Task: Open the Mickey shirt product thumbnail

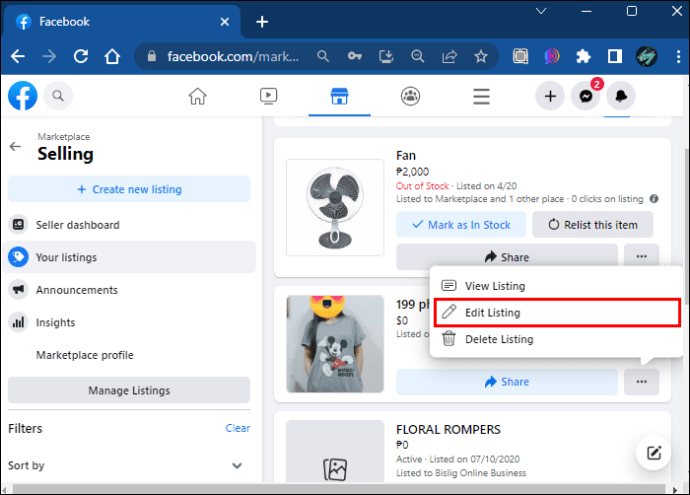Action: point(335,344)
